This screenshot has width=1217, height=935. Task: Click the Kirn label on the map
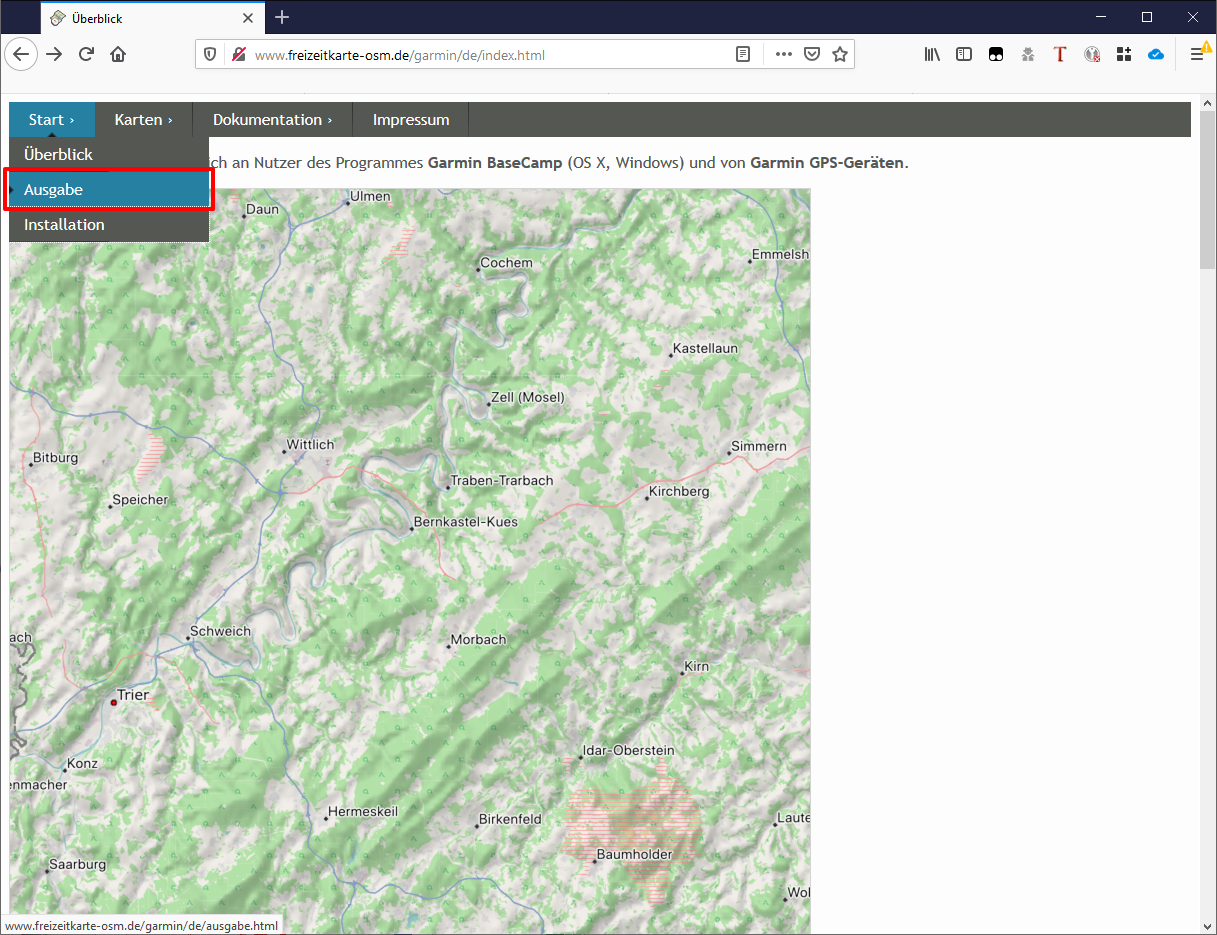click(x=696, y=667)
